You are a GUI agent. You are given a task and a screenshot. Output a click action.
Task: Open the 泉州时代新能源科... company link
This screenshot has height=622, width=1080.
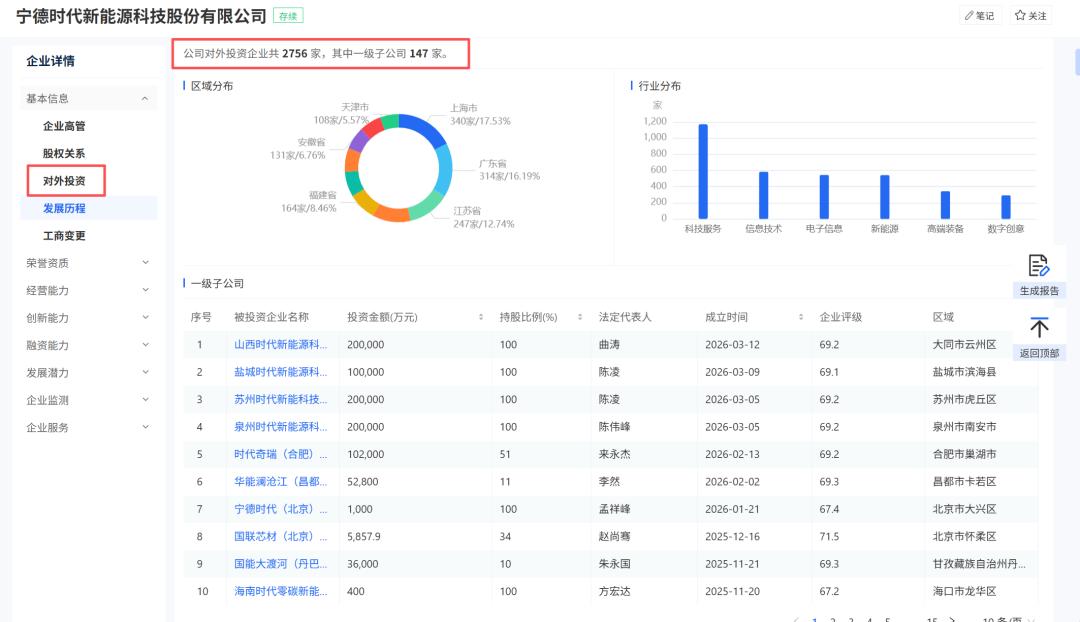click(280, 427)
